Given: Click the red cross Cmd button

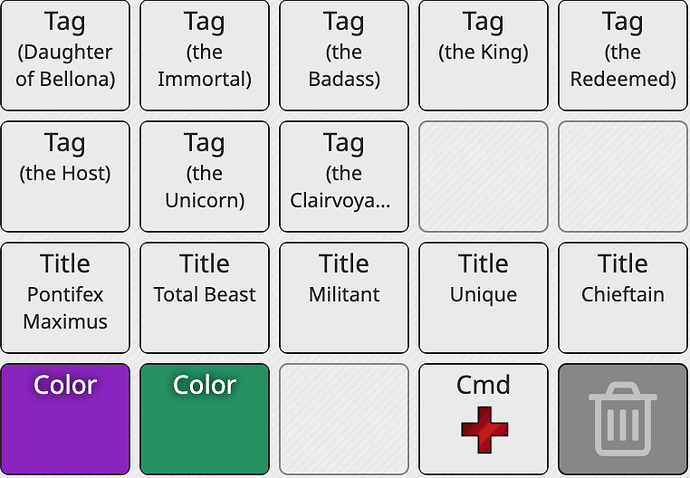Looking at the screenshot, I should [483, 419].
